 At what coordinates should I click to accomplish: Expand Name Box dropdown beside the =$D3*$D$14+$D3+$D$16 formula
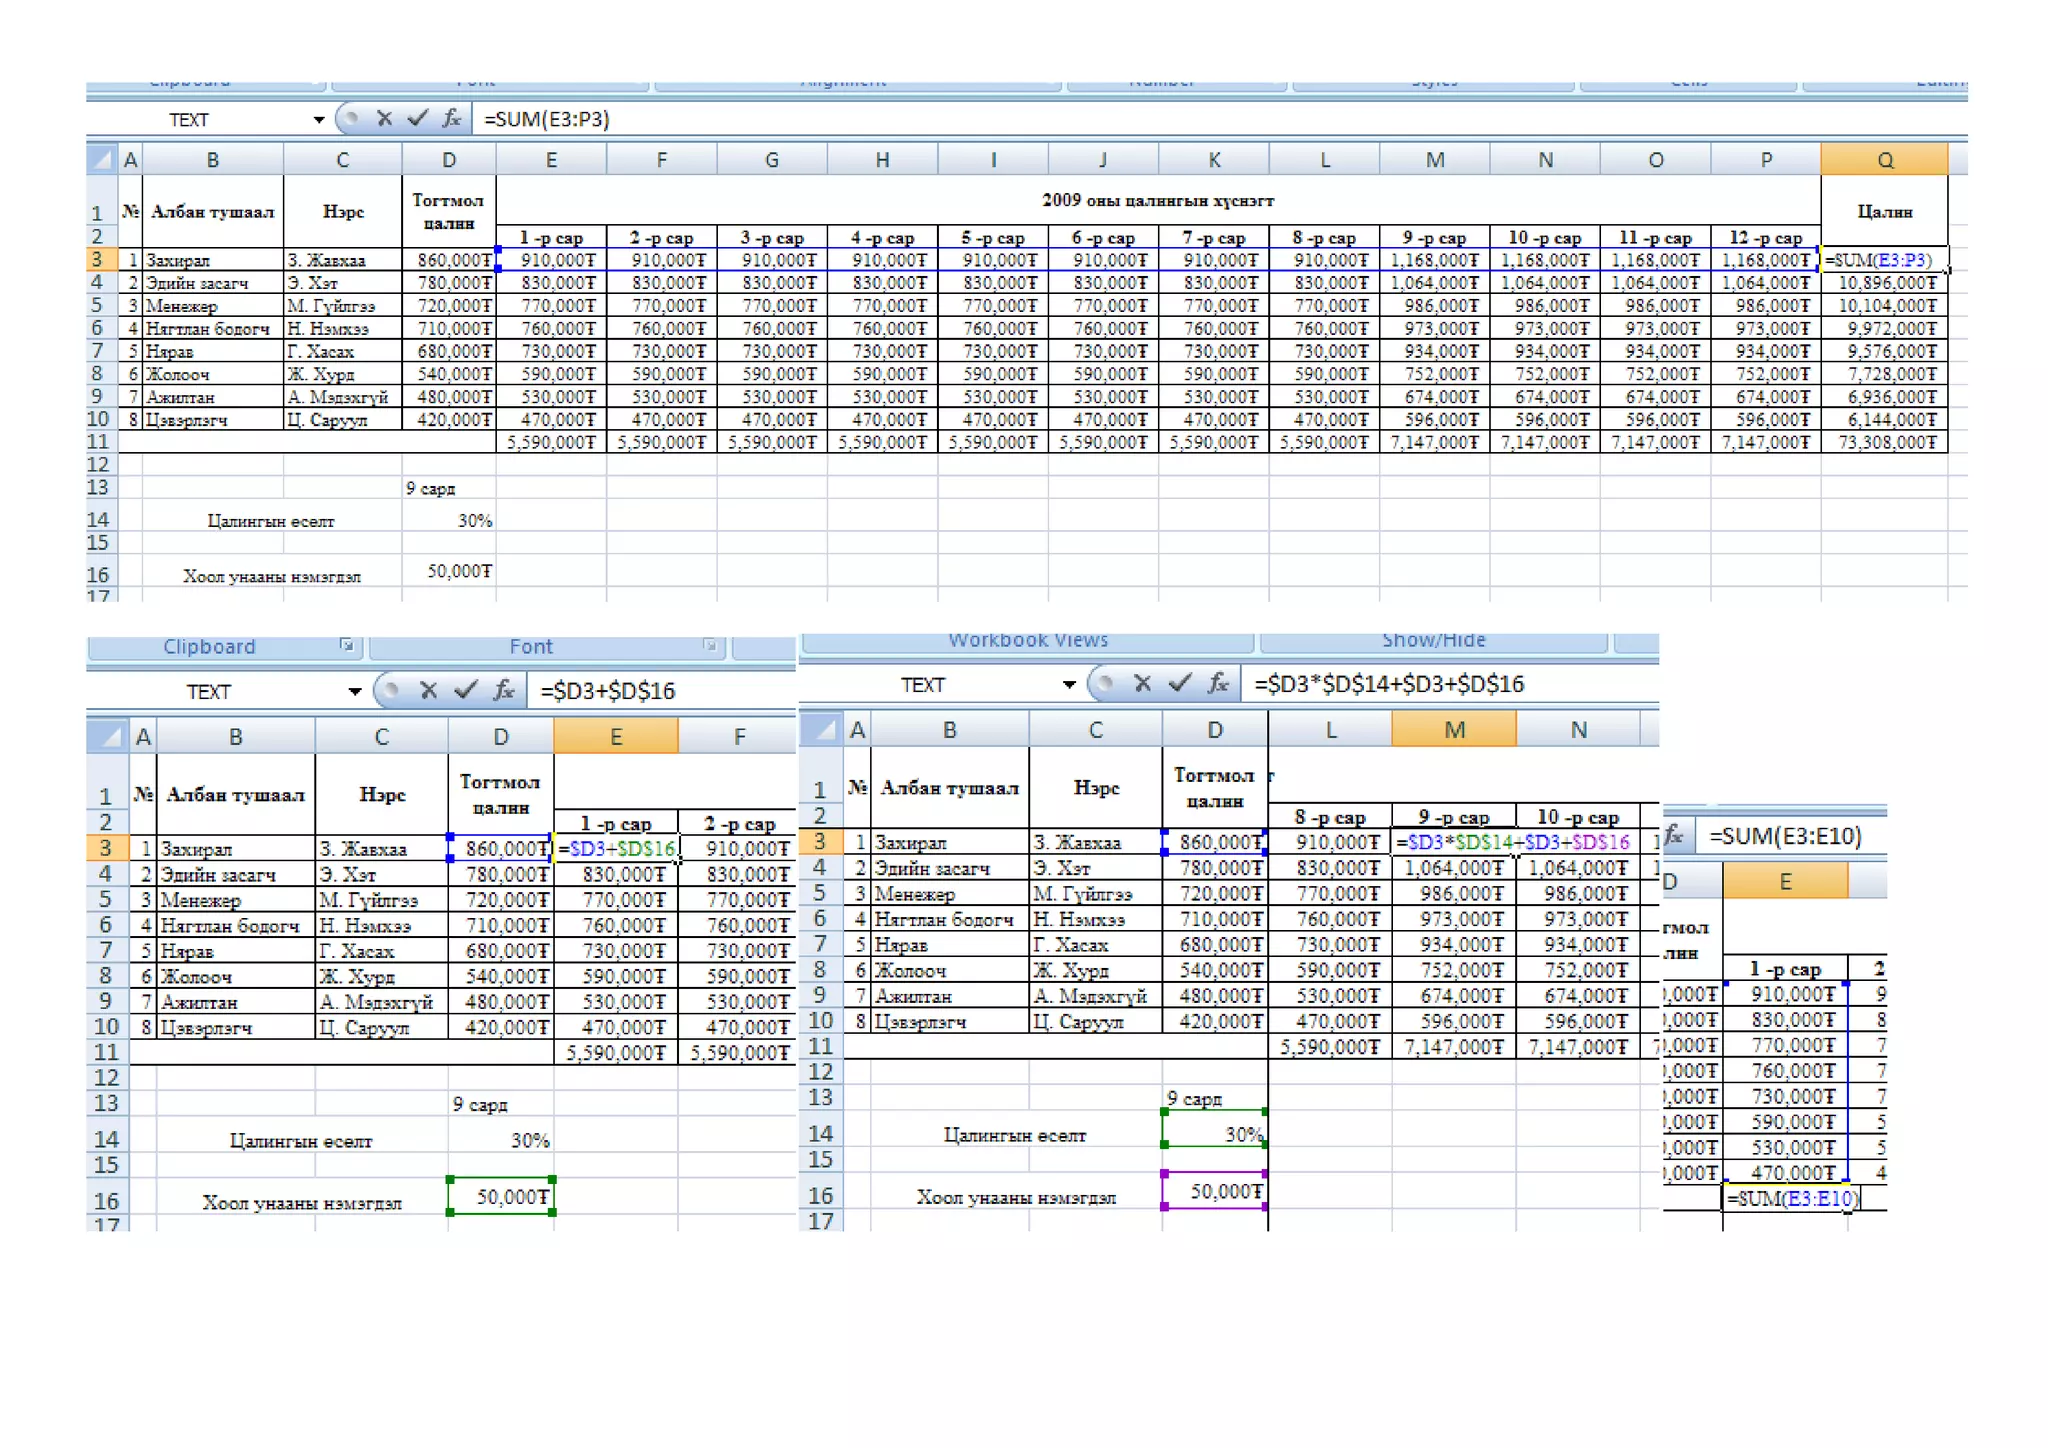[1068, 685]
